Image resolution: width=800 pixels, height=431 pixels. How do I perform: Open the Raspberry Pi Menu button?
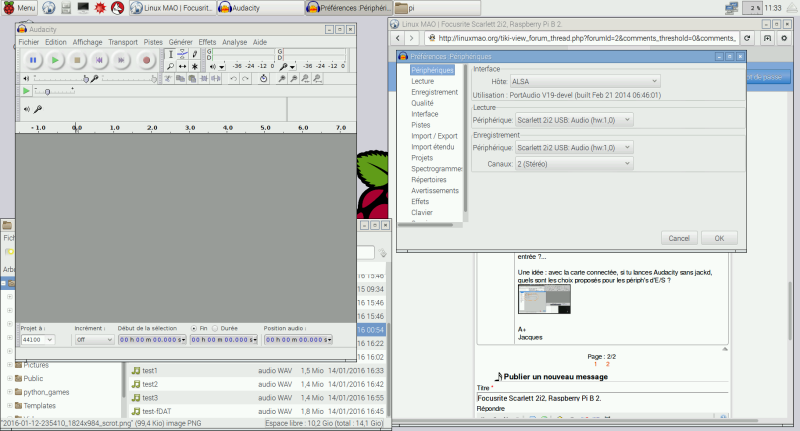(18, 8)
